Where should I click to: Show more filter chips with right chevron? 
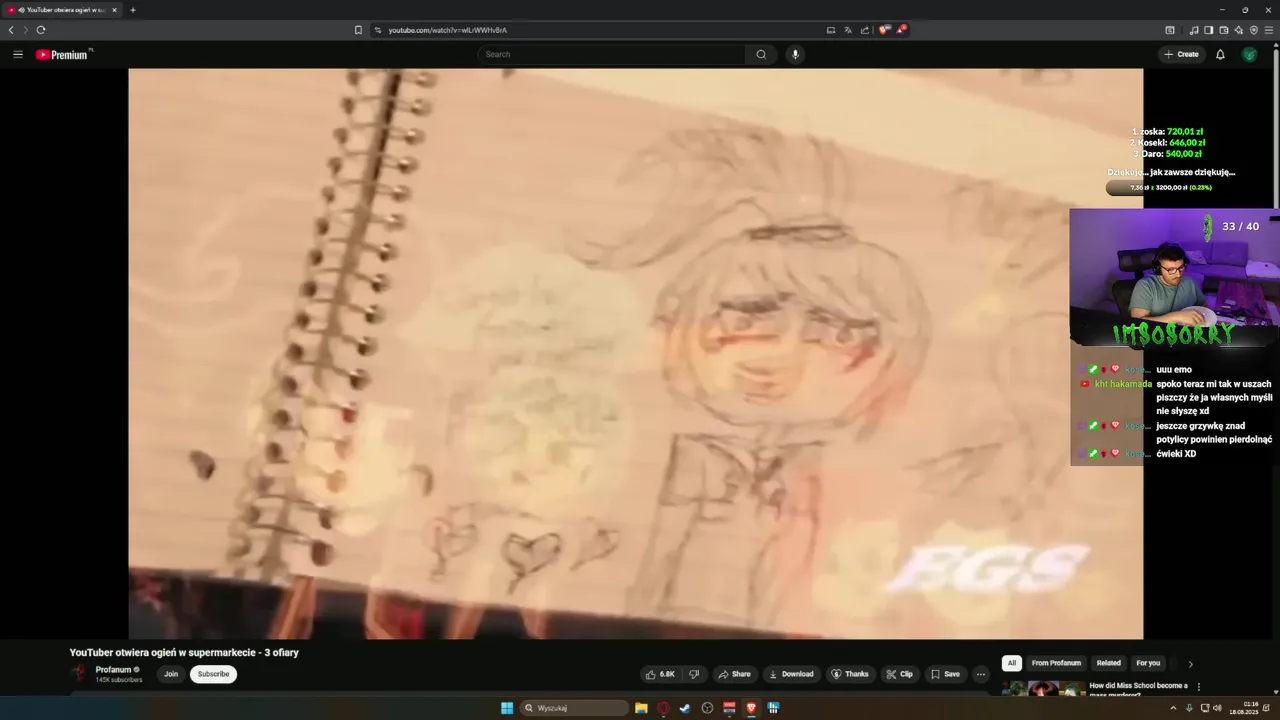1190,663
